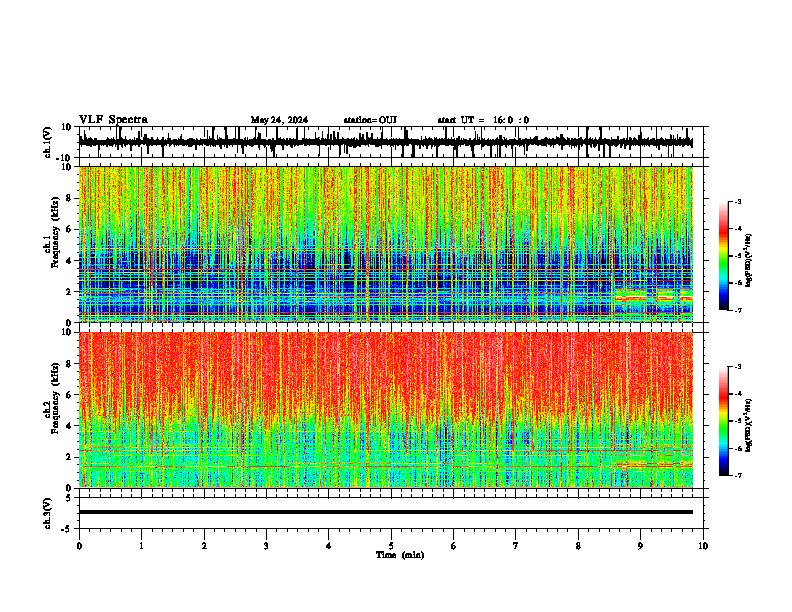Click the ch.3(V) axis label

(48, 514)
